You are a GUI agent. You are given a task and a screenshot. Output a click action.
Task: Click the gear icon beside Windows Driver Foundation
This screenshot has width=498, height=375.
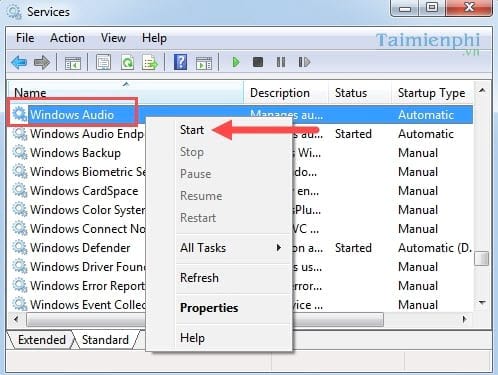click(20, 267)
